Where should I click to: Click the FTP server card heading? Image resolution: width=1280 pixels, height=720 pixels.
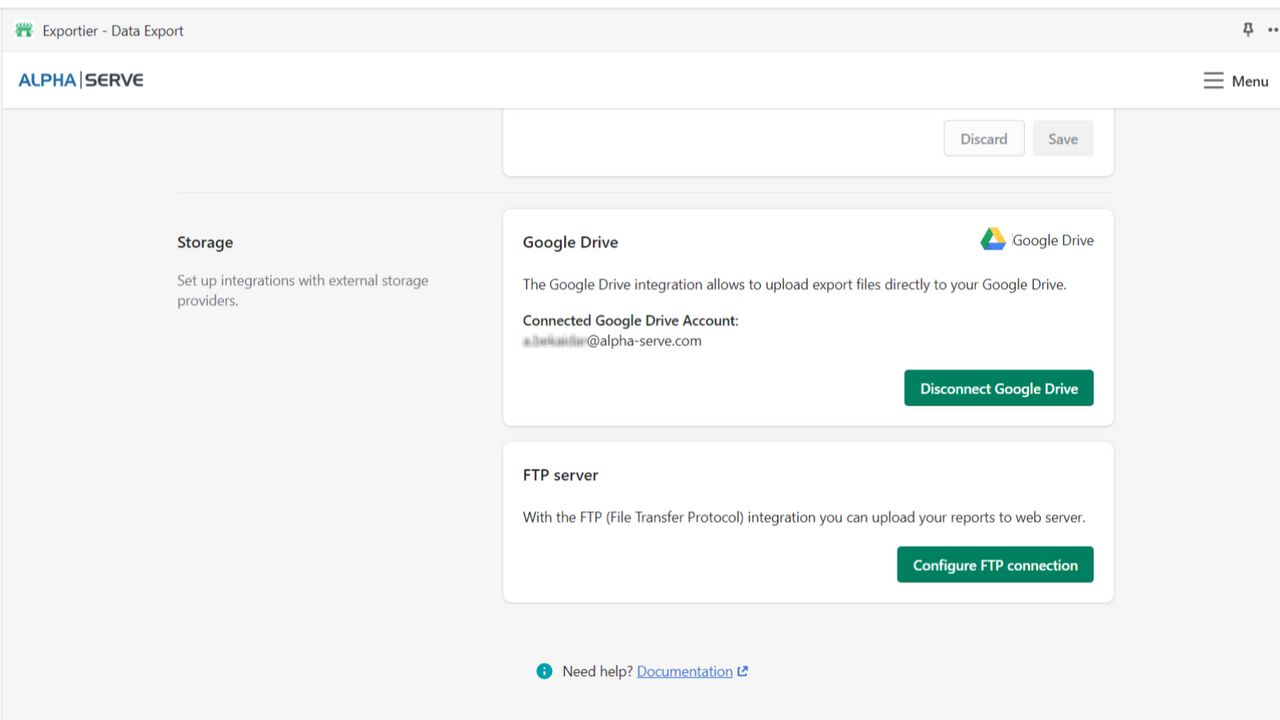561,475
